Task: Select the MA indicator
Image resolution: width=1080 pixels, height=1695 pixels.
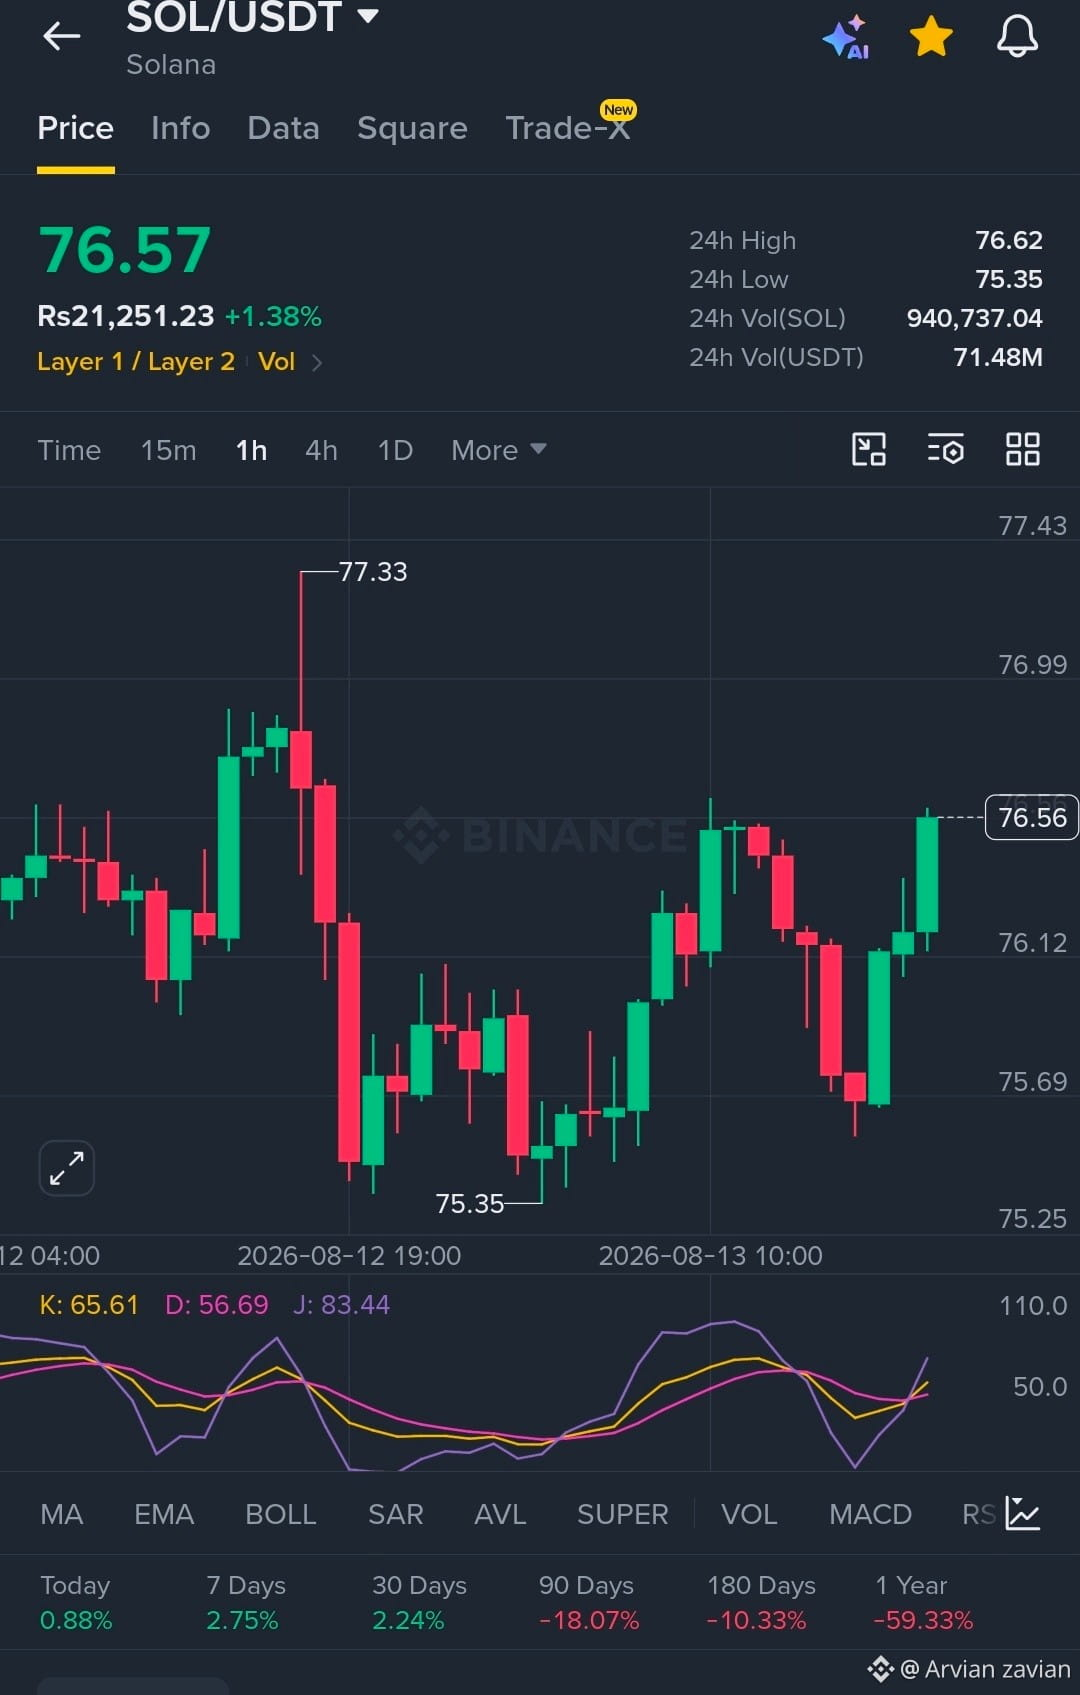Action: click(x=62, y=1514)
